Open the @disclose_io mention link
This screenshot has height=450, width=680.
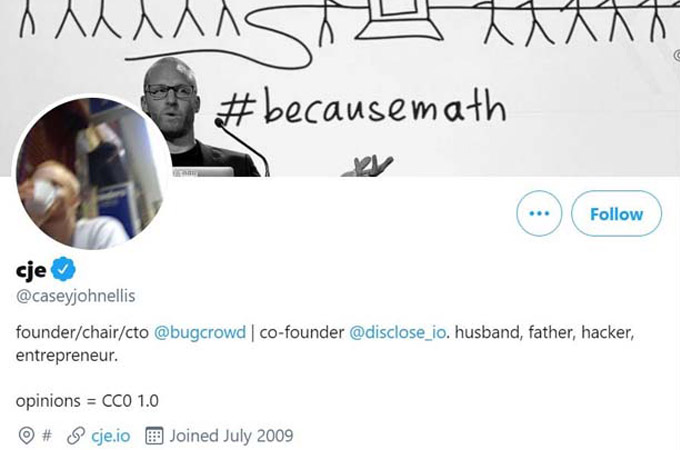[397, 333]
